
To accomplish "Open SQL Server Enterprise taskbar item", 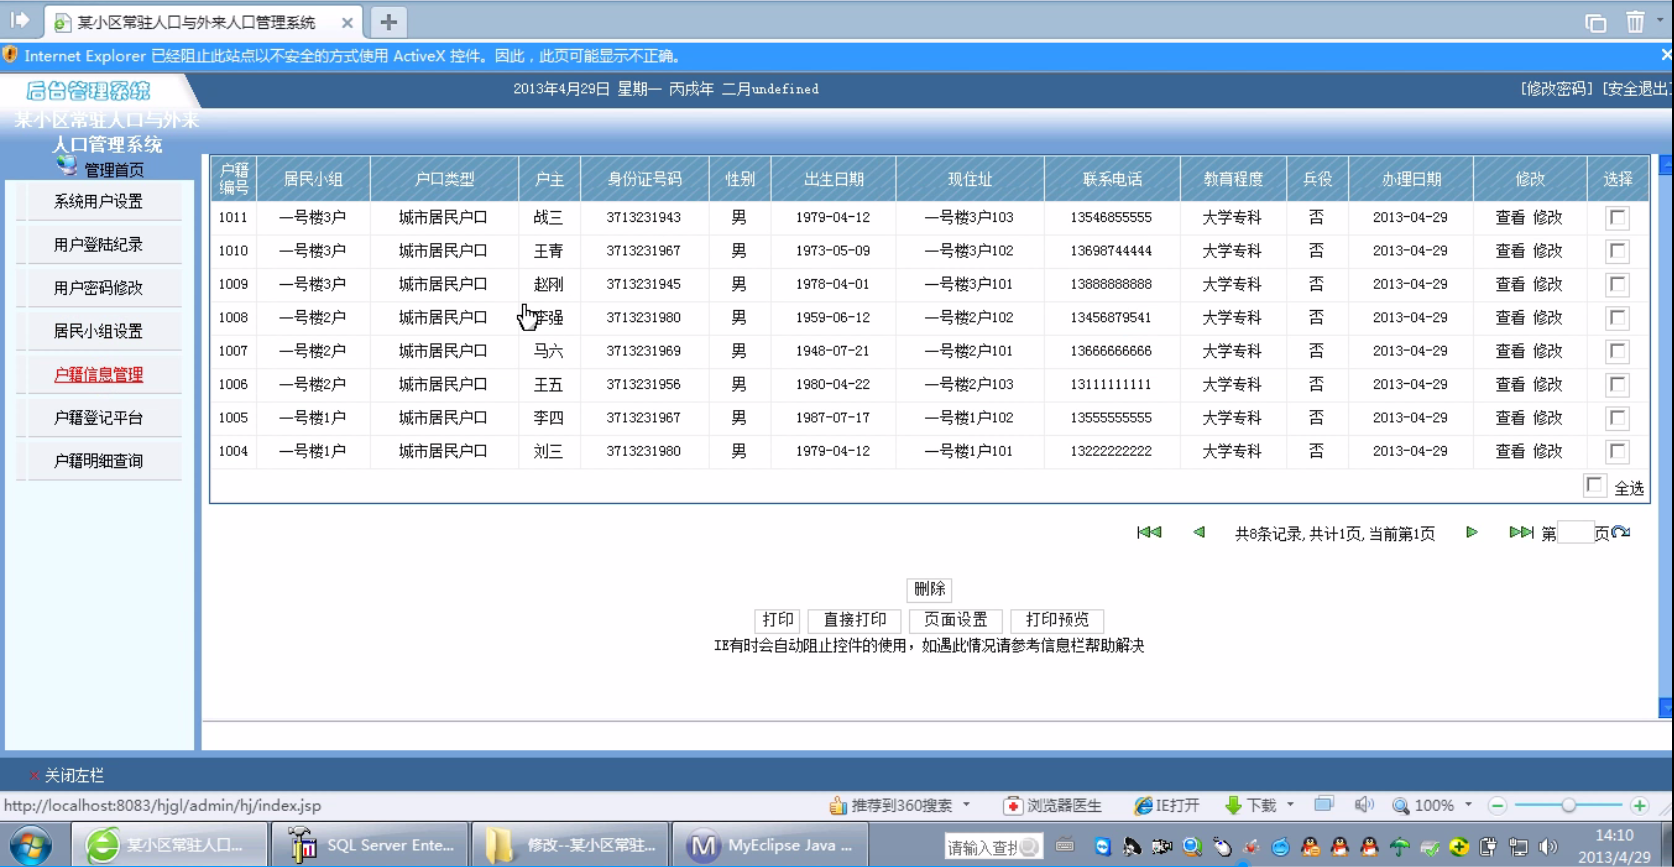I will pos(370,845).
